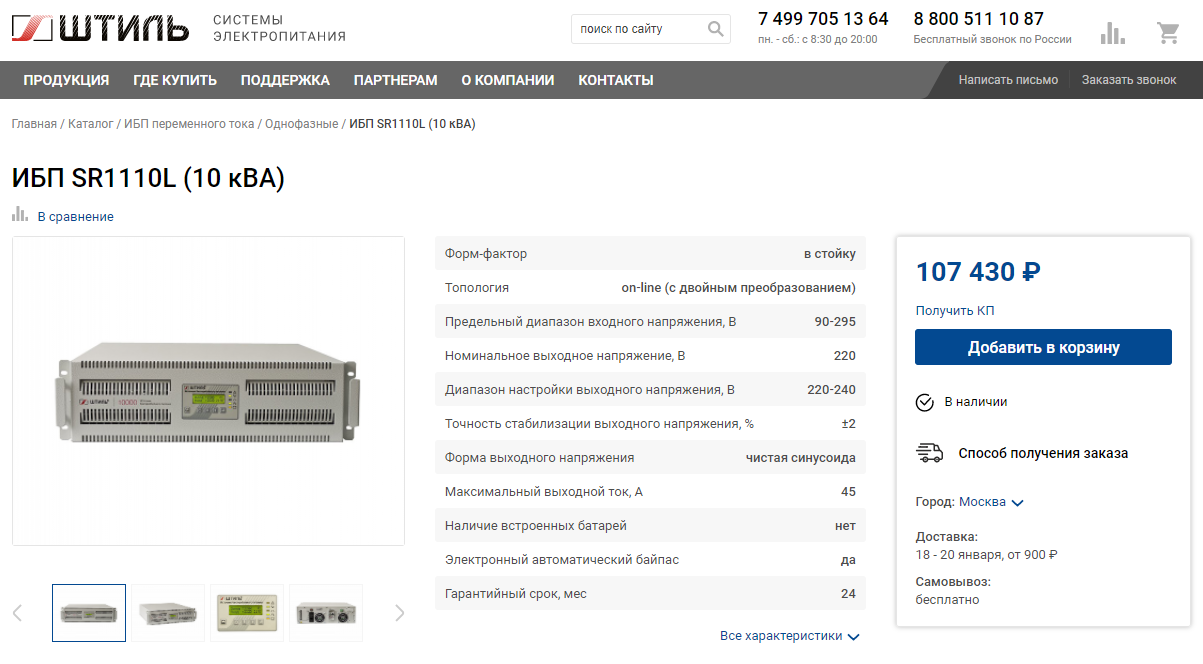Viewport: 1203px width, 664px height.
Task: Open comparison chart icon in header
Action: pyautogui.click(x=1112, y=33)
